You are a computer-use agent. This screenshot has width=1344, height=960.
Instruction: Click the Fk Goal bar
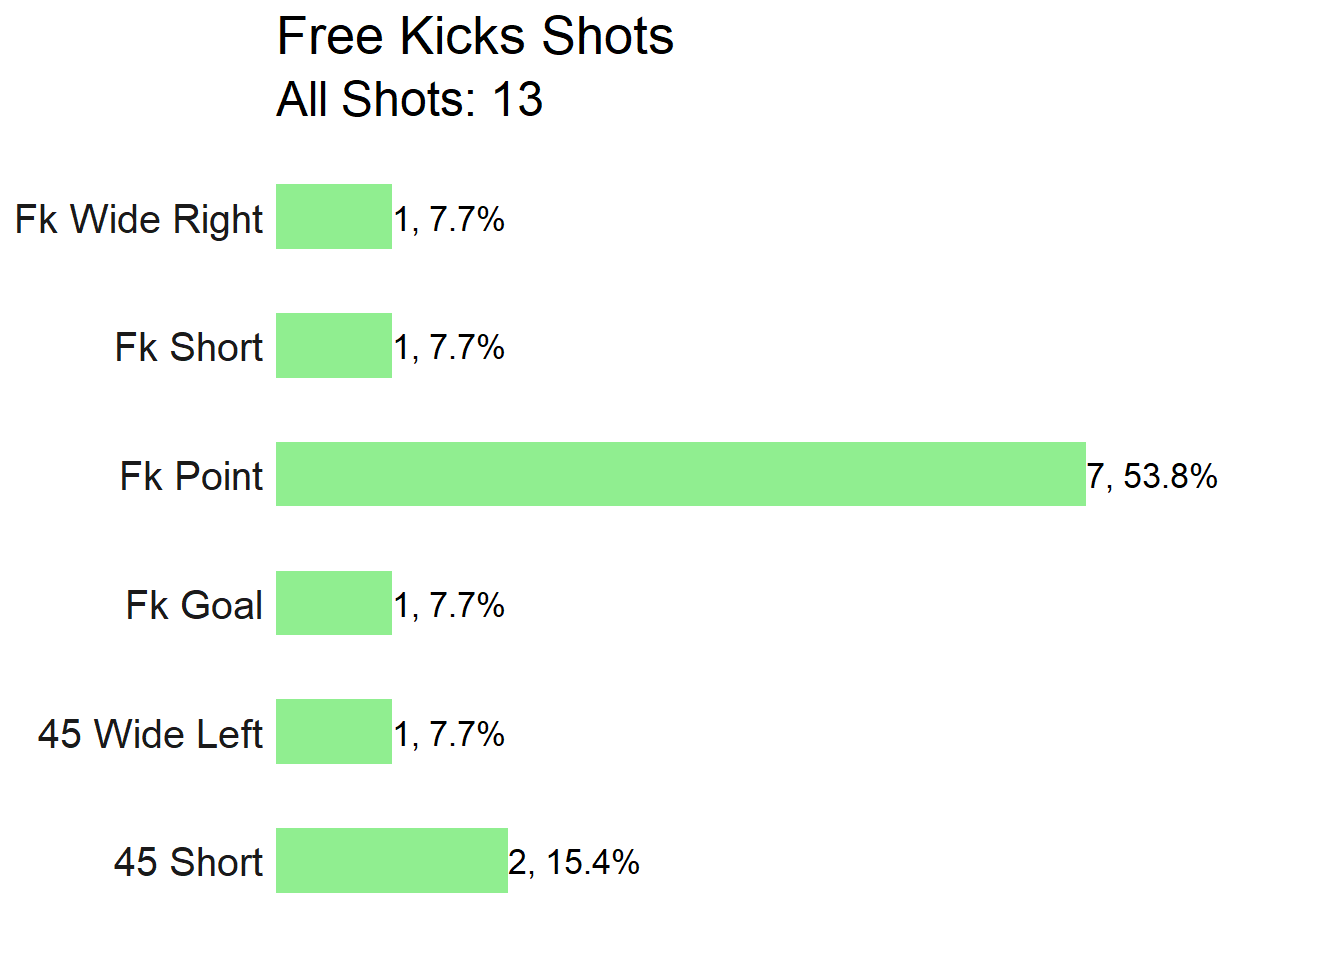click(334, 603)
